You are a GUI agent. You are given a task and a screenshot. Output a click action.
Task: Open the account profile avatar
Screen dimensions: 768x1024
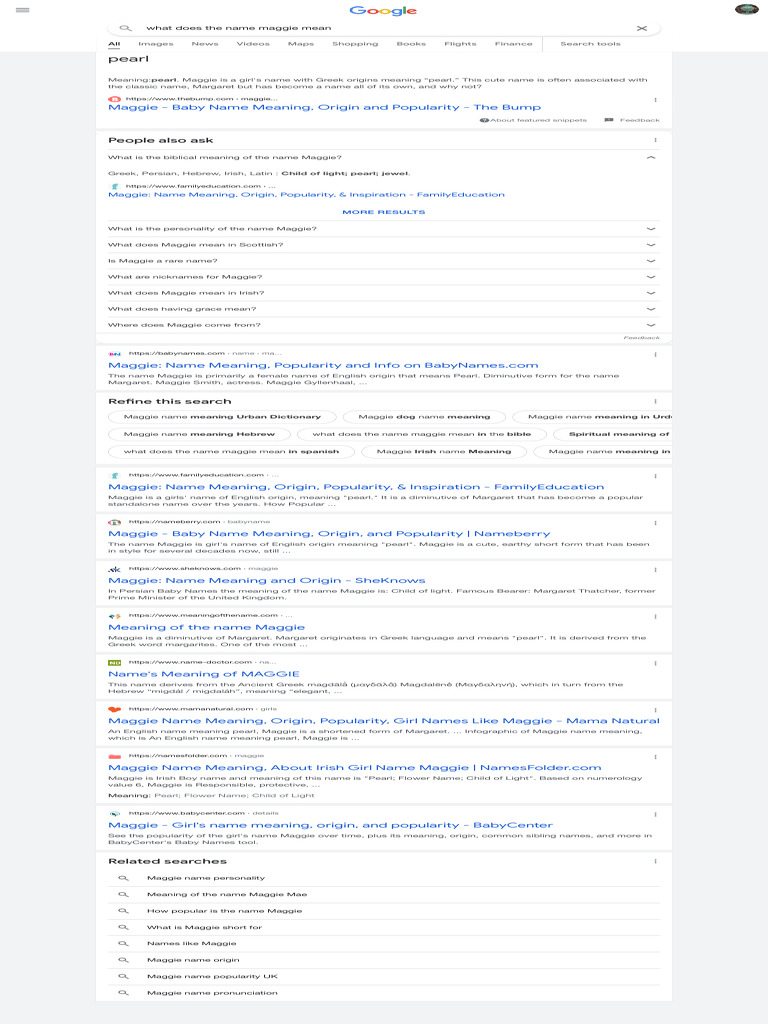pos(746,9)
